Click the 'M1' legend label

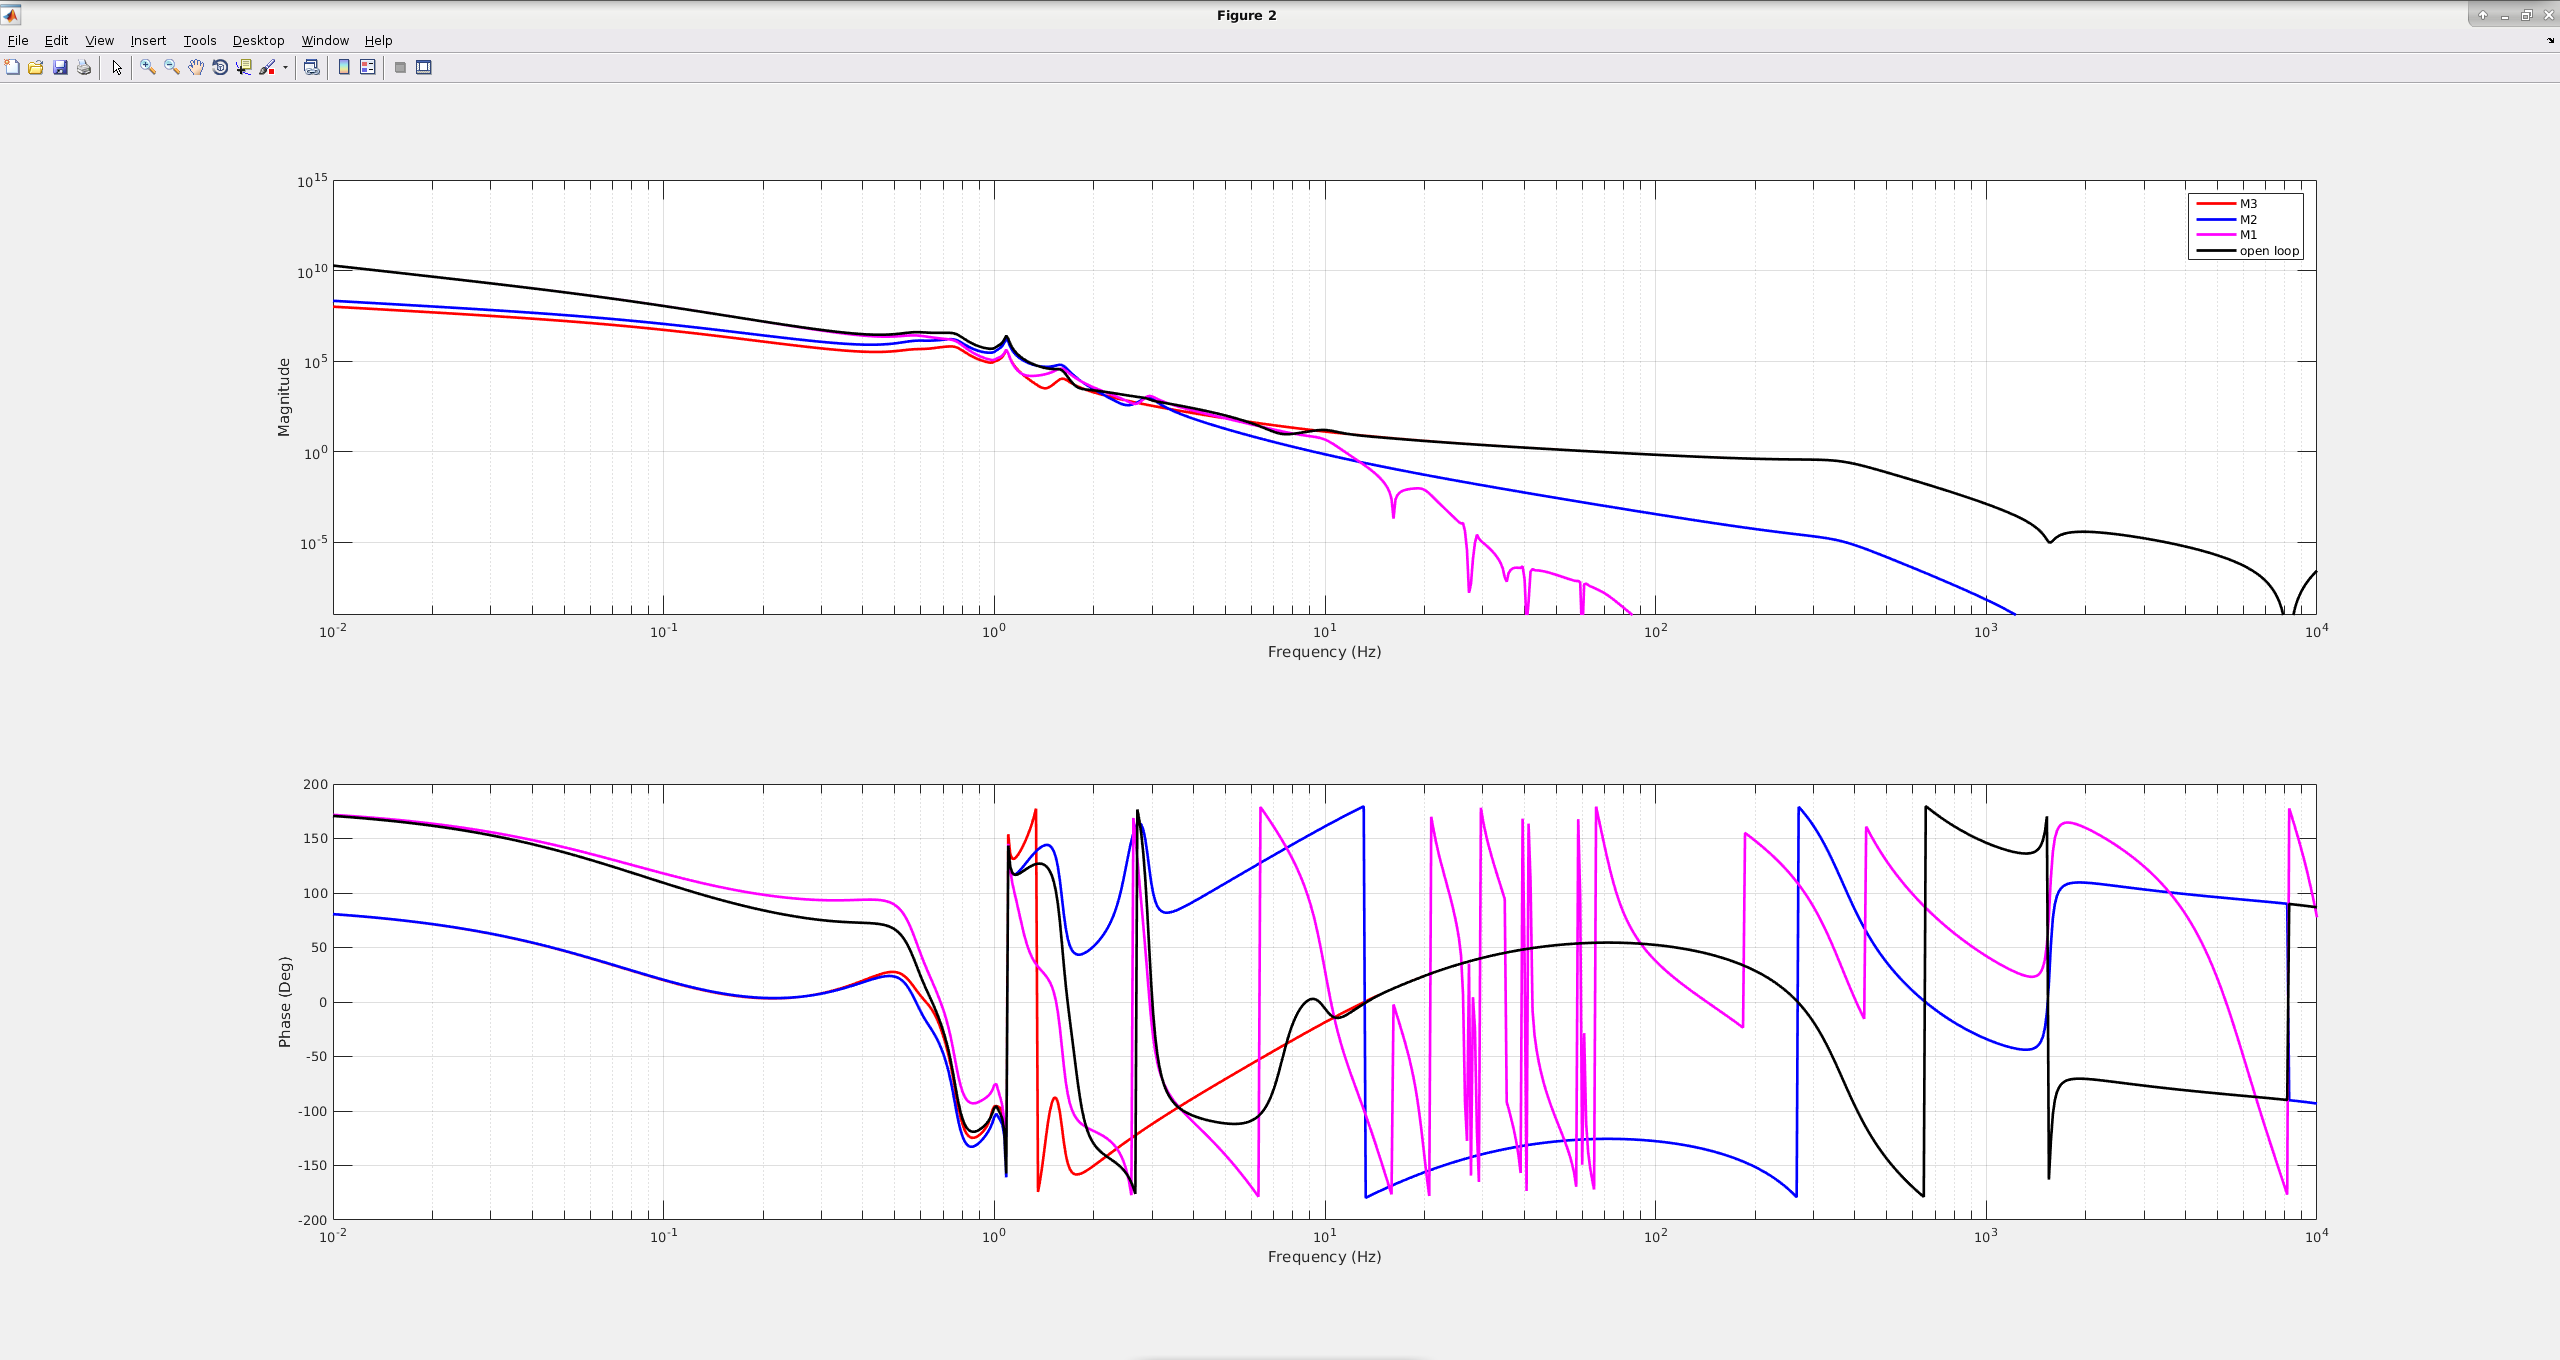tap(2248, 235)
